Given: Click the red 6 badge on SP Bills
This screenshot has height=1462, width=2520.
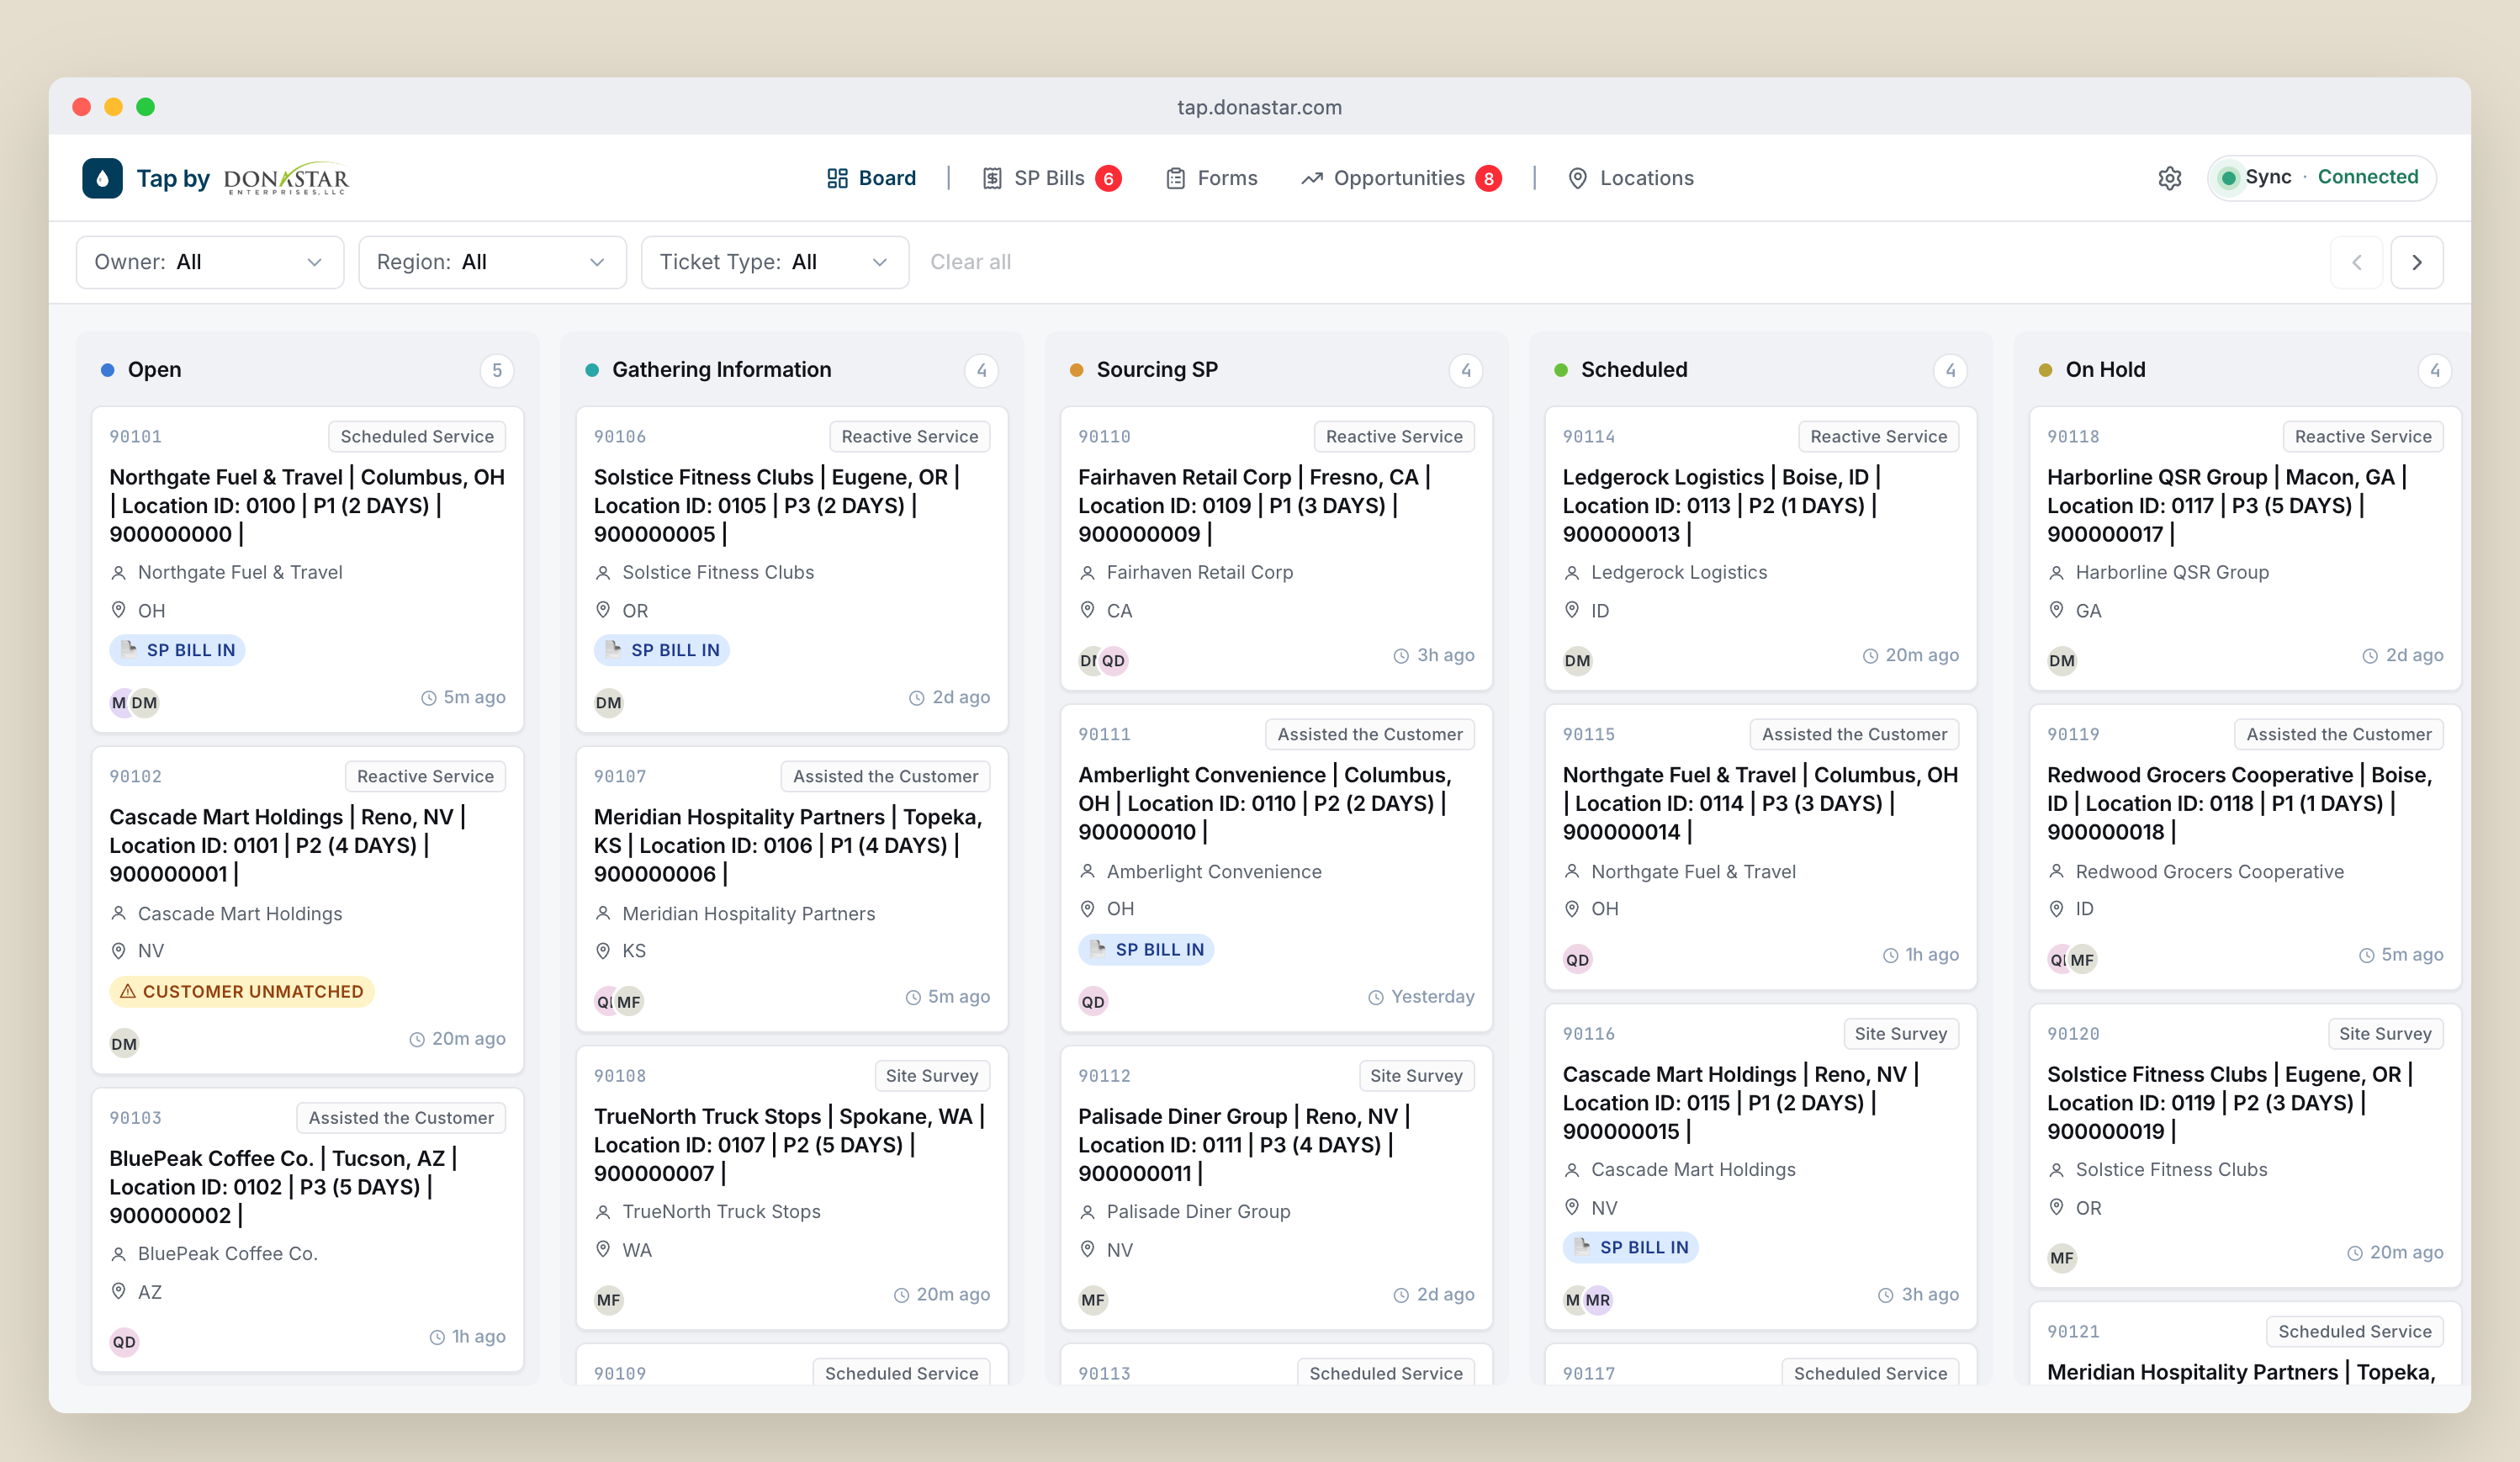Looking at the screenshot, I should (x=1108, y=179).
